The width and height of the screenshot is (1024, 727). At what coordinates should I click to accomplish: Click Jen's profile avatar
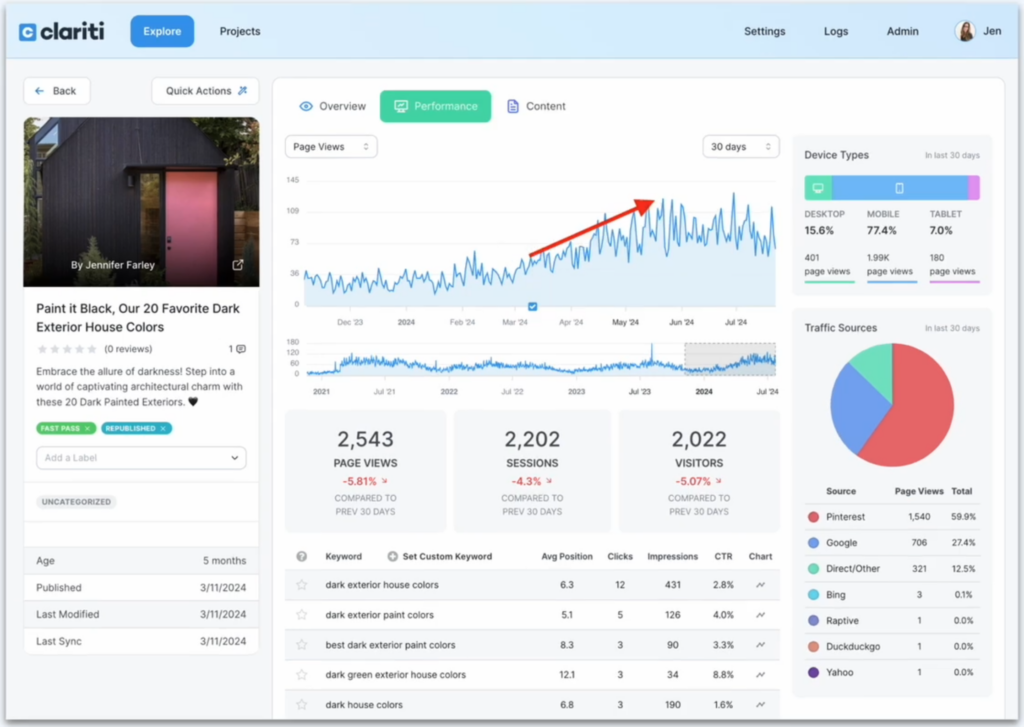[x=965, y=31]
